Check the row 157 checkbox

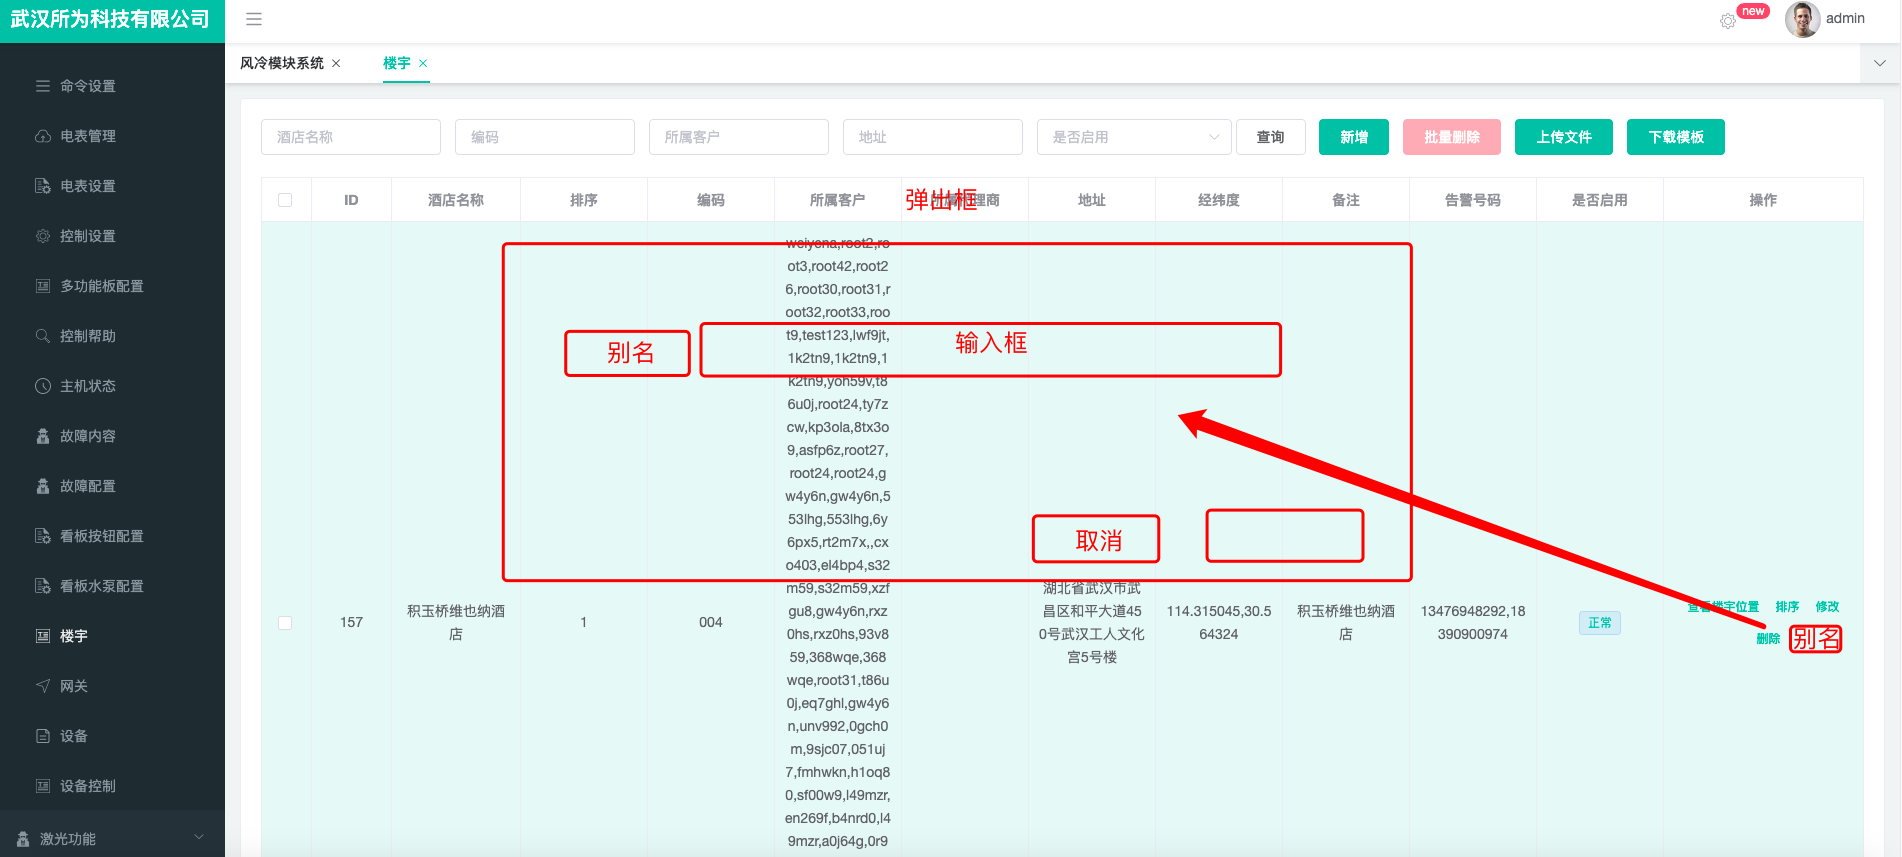click(285, 623)
